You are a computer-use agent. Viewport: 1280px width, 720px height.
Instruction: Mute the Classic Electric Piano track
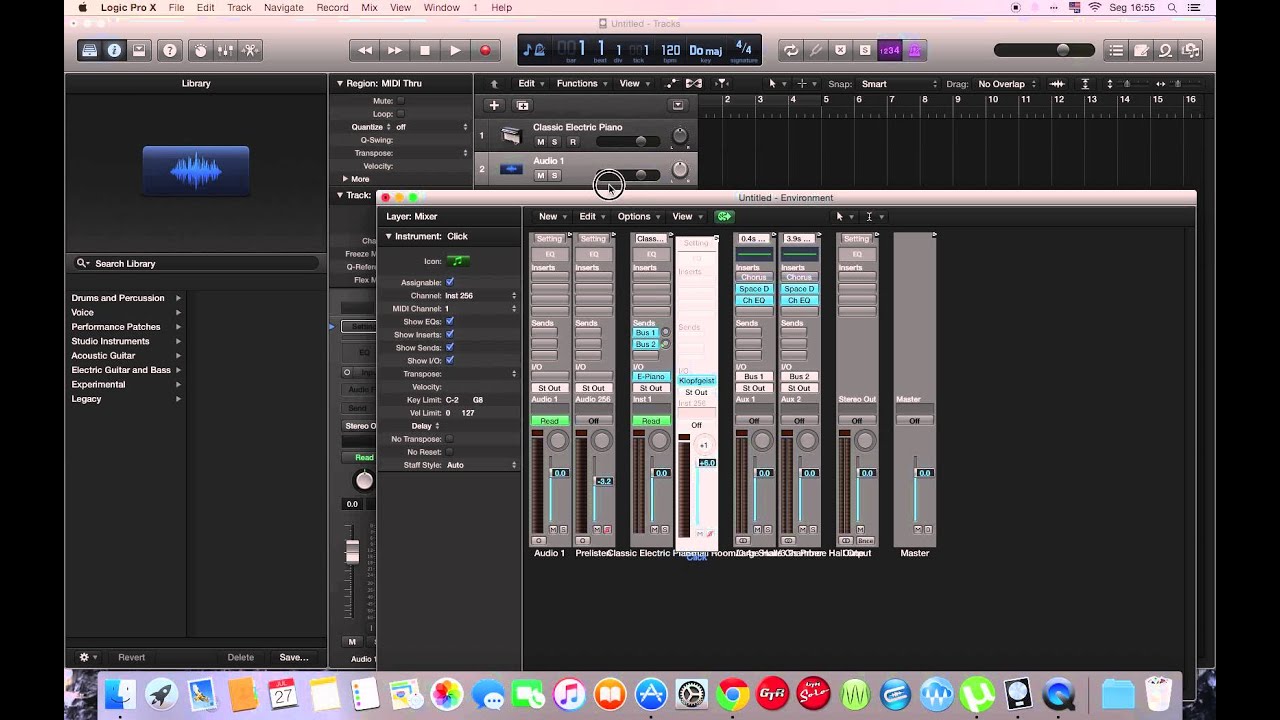point(541,142)
